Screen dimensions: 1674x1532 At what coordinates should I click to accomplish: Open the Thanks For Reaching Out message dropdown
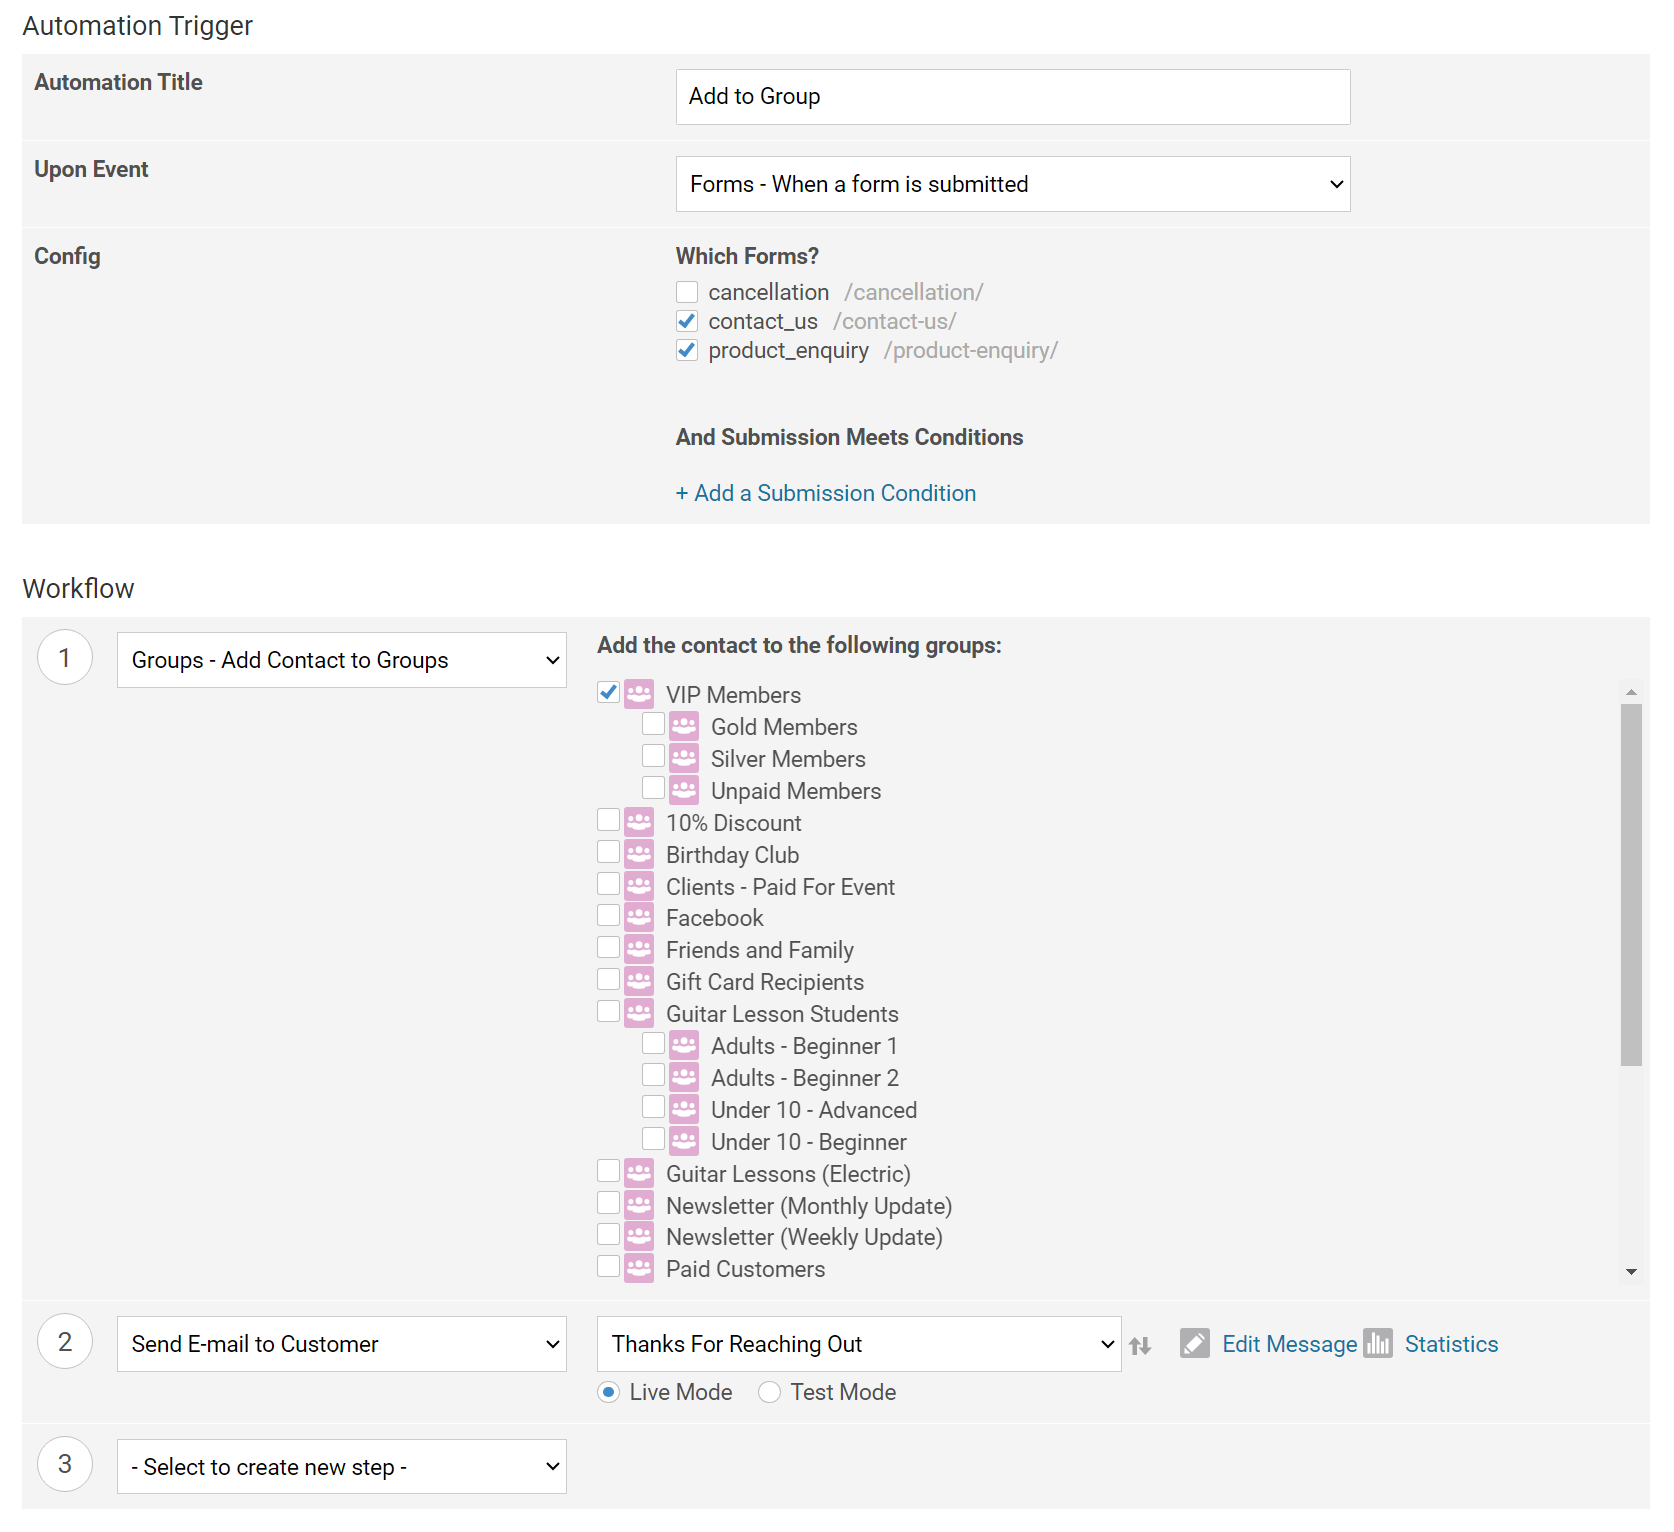click(858, 1344)
